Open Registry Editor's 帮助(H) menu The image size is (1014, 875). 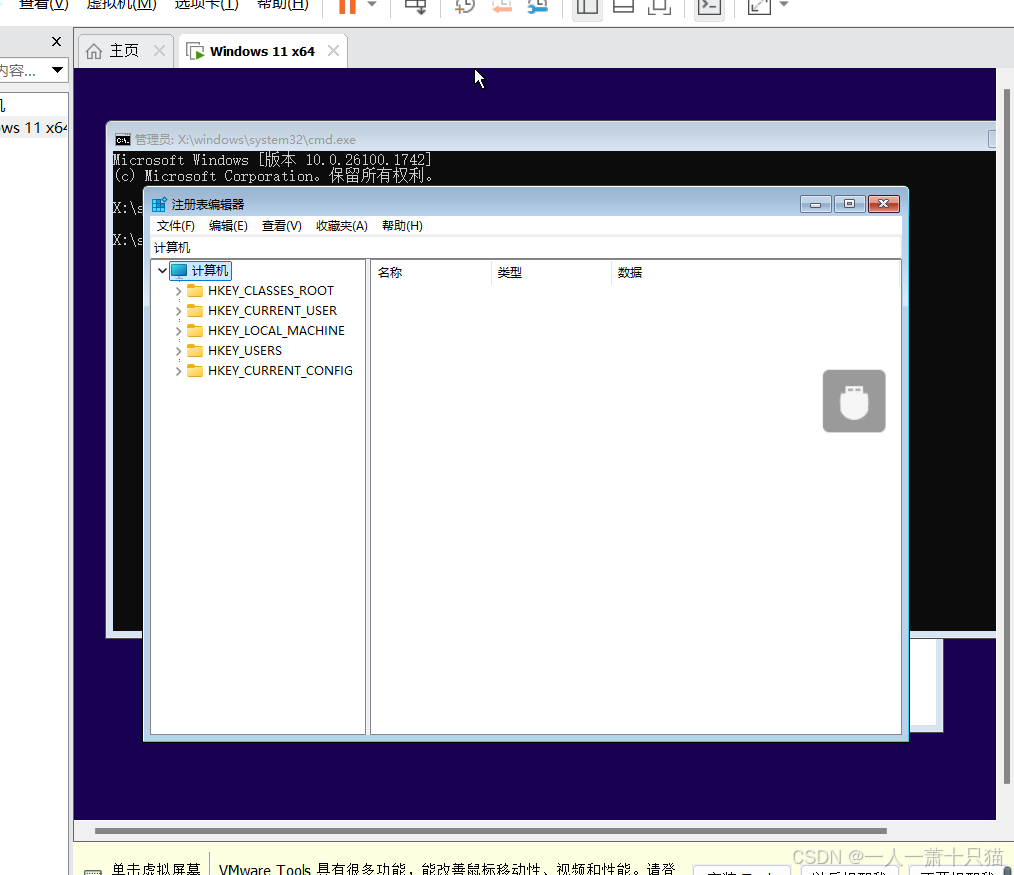click(x=402, y=226)
